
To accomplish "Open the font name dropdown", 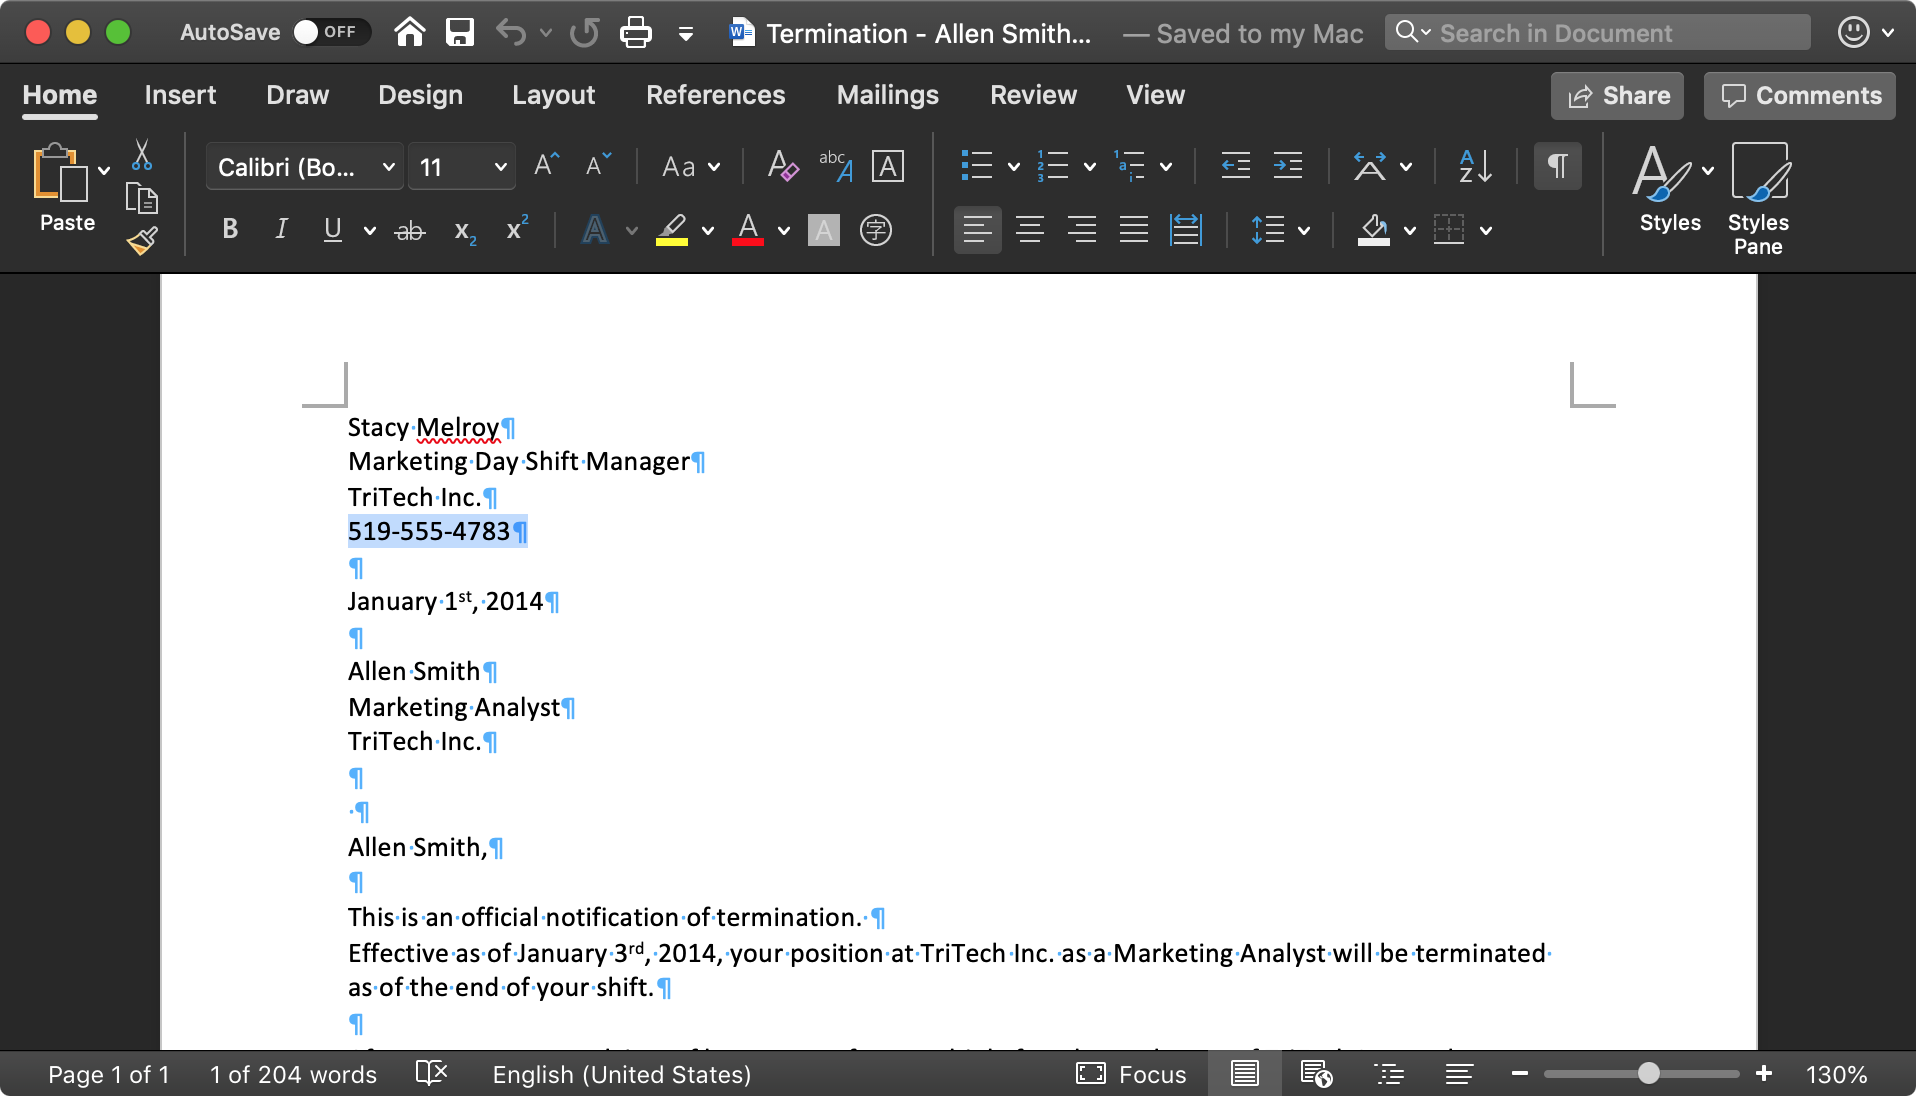I will click(388, 167).
